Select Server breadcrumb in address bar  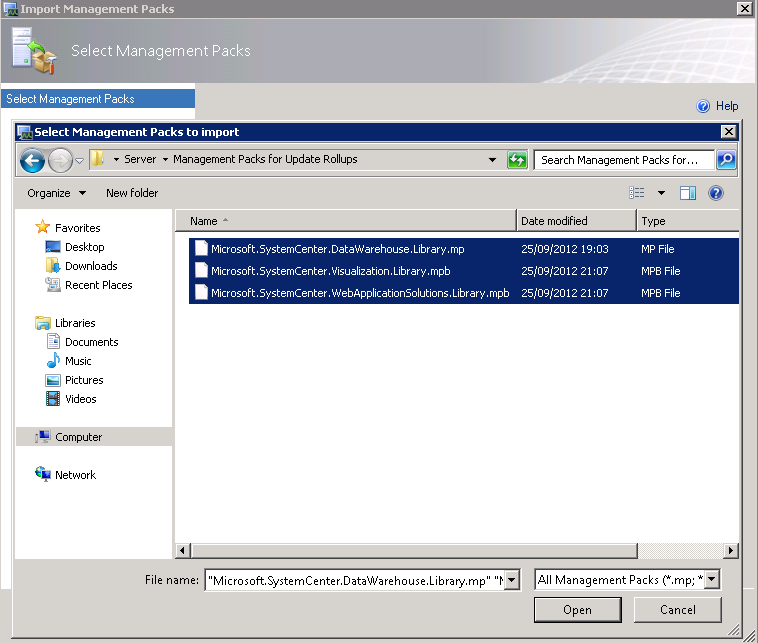click(x=140, y=159)
